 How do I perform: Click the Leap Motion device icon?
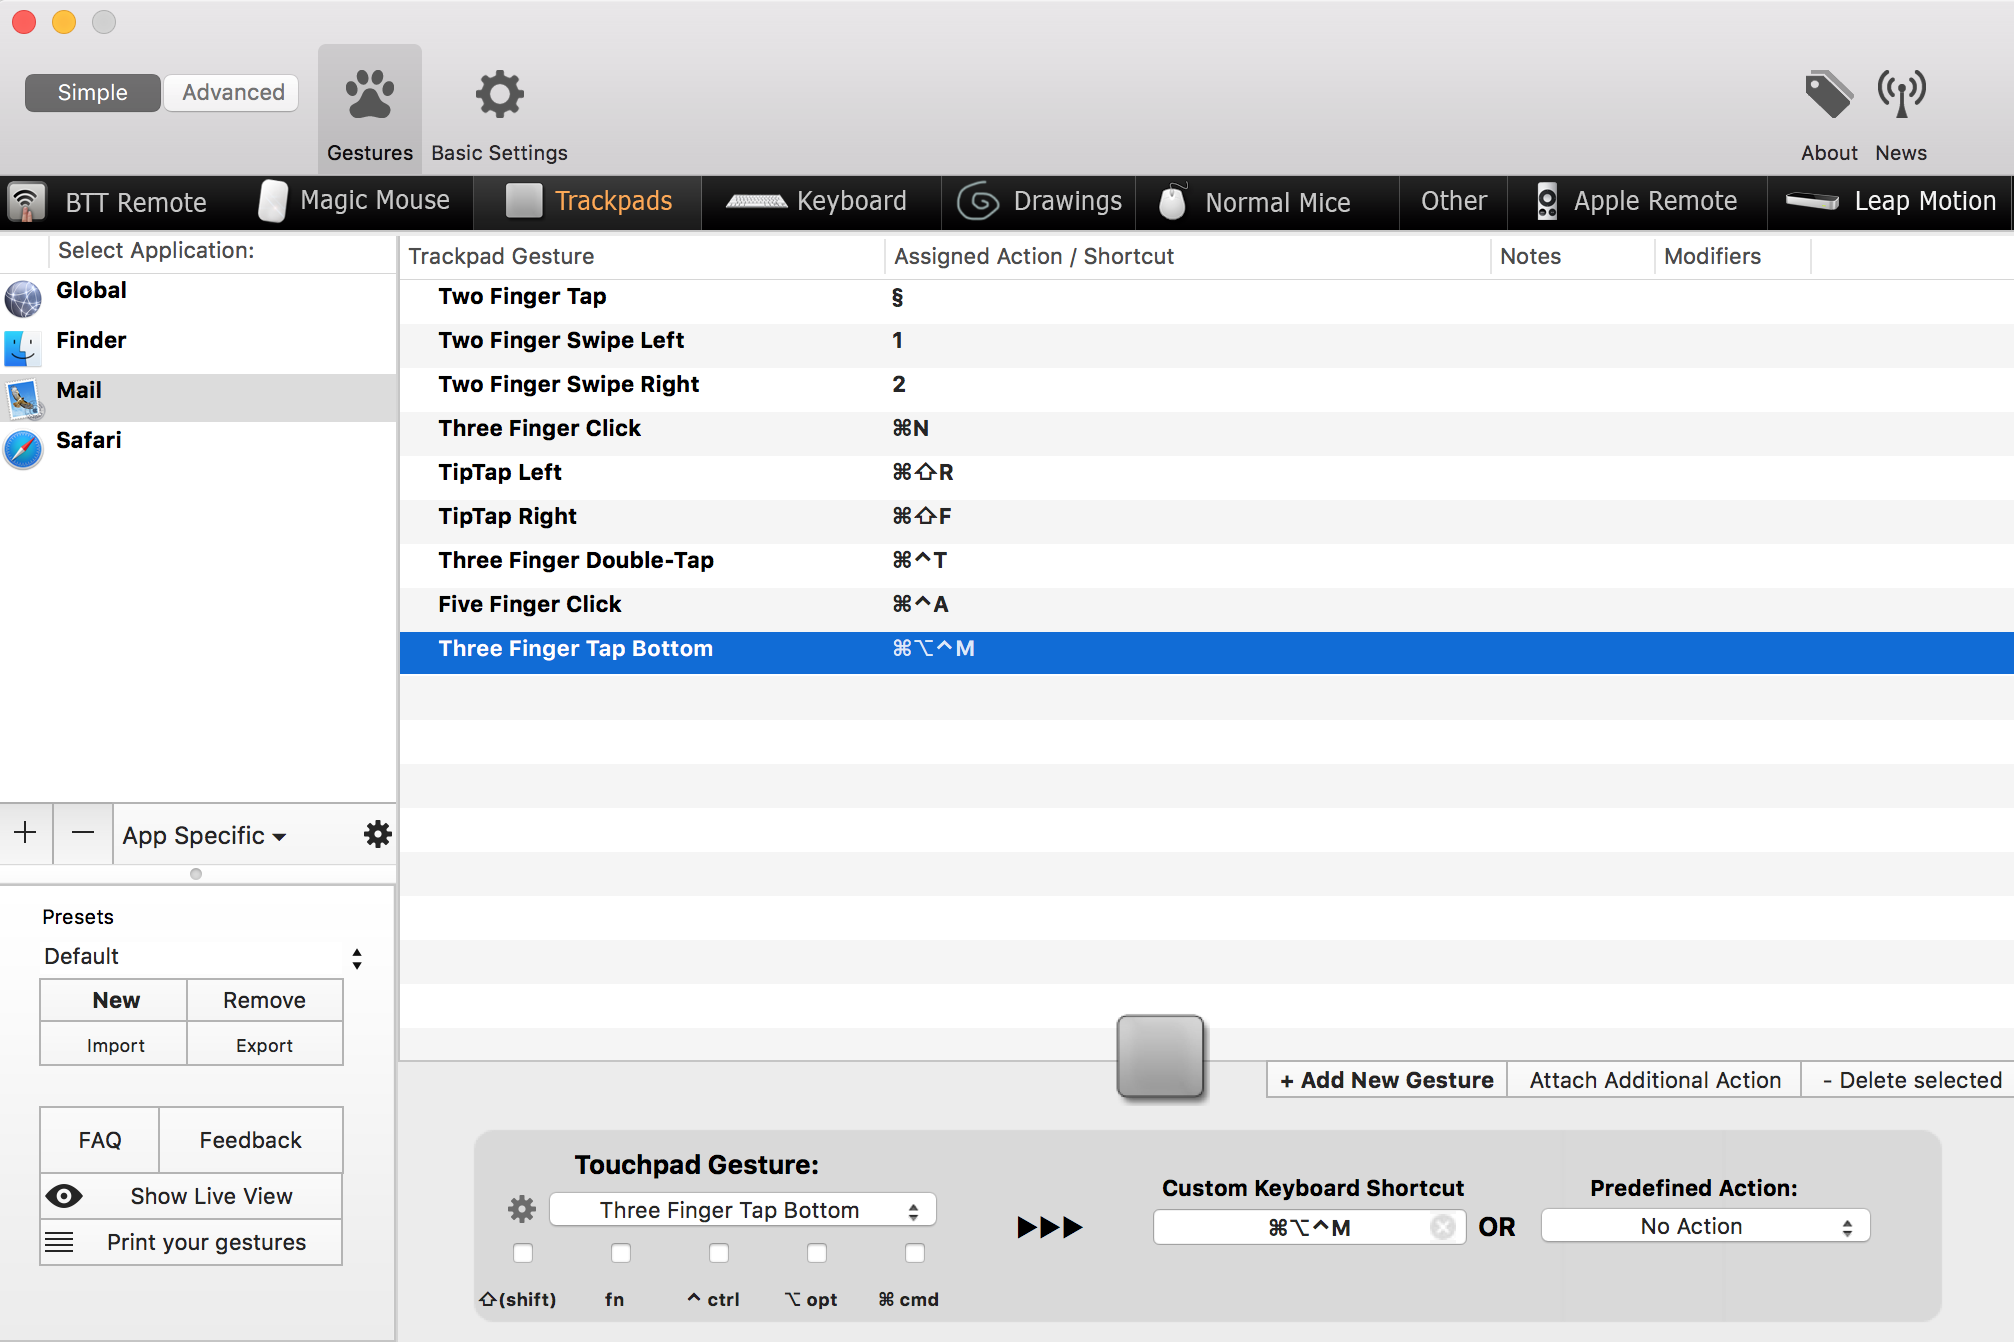click(x=1812, y=201)
